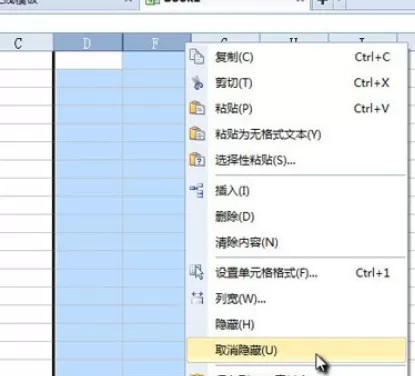Choose 复制(C) from the context menu
Image resolution: width=415 pixels, height=376 pixels.
pyautogui.click(x=297, y=57)
